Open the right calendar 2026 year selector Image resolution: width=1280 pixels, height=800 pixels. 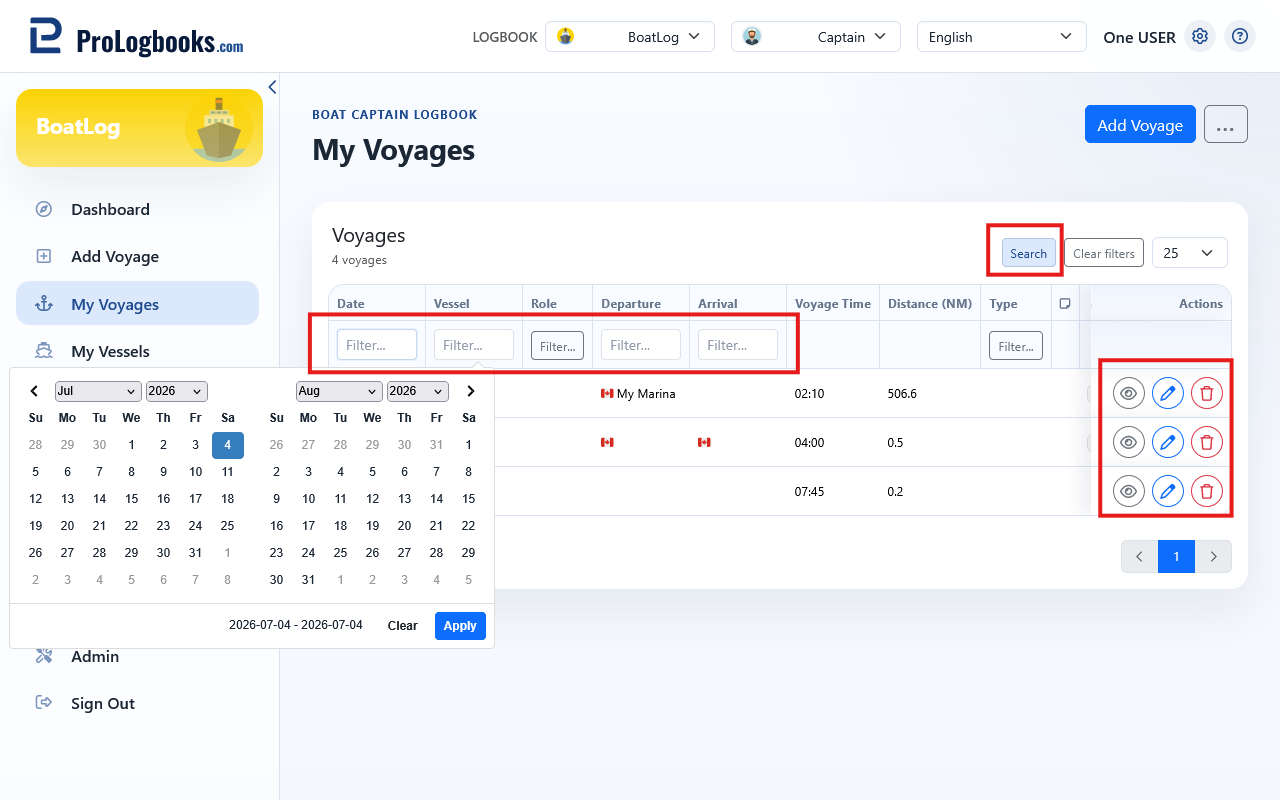418,391
